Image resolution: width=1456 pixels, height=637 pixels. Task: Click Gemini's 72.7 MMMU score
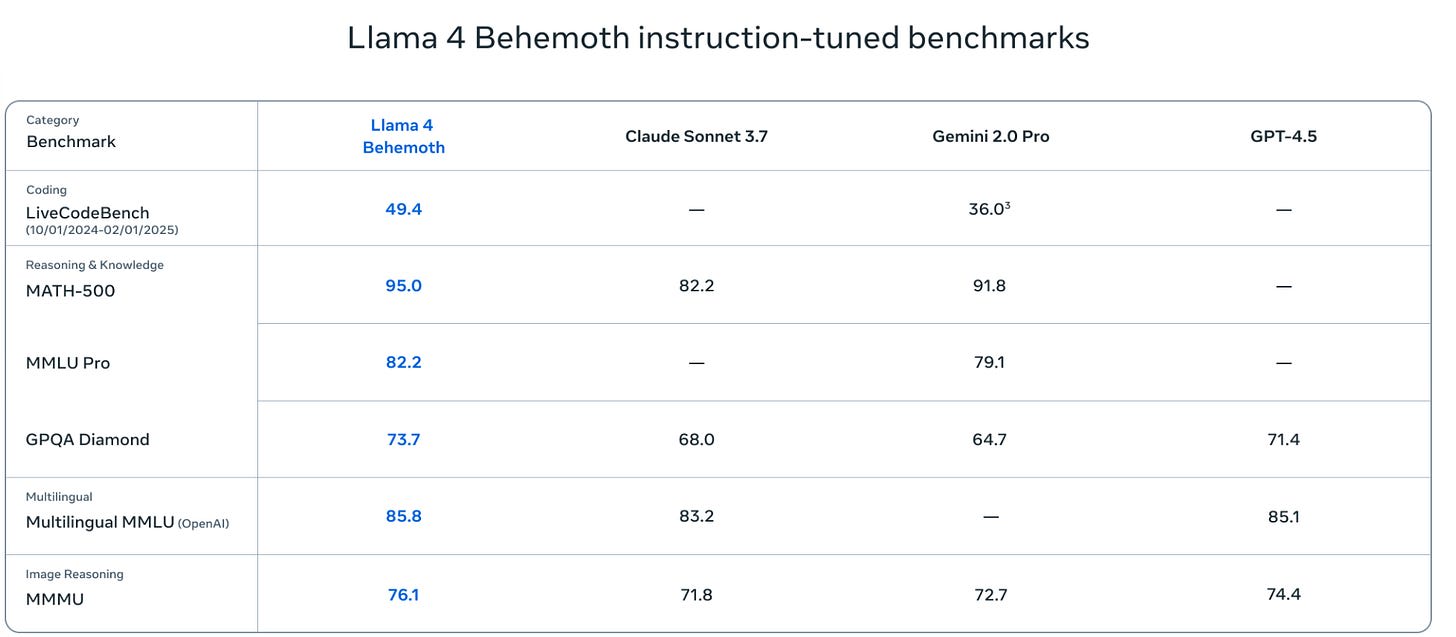click(988, 595)
